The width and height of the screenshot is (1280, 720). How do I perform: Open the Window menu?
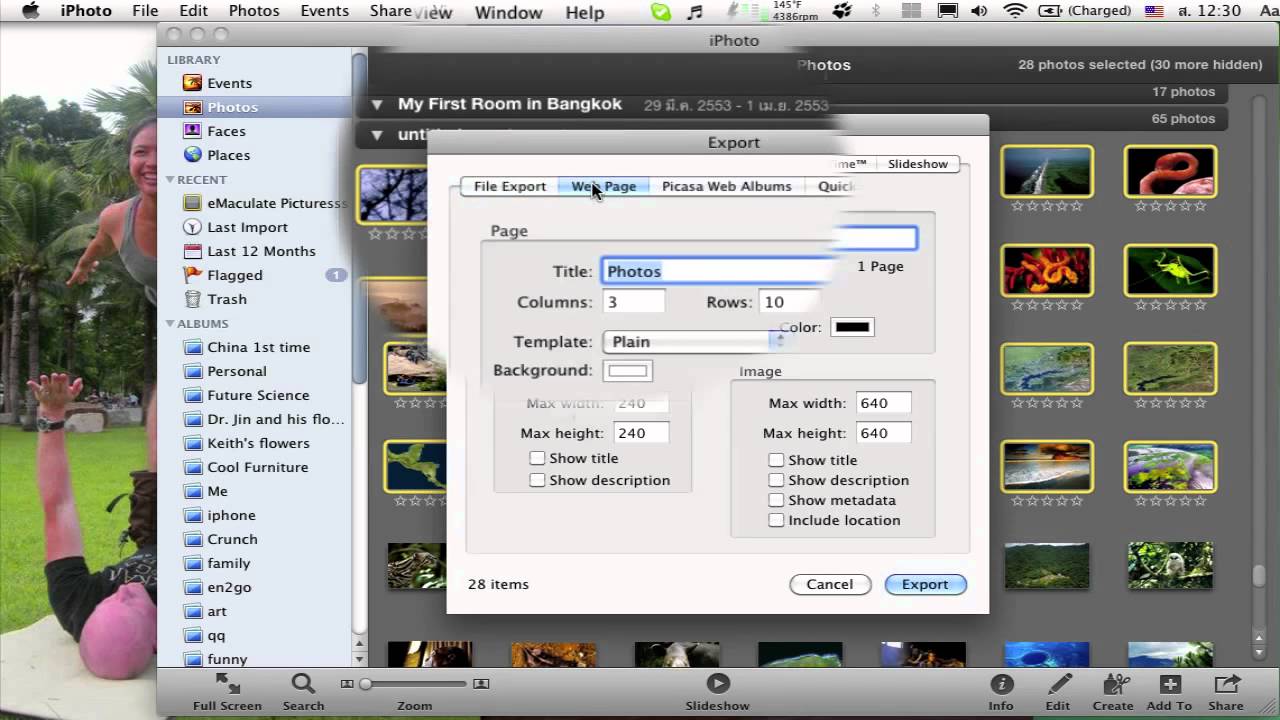tap(508, 12)
